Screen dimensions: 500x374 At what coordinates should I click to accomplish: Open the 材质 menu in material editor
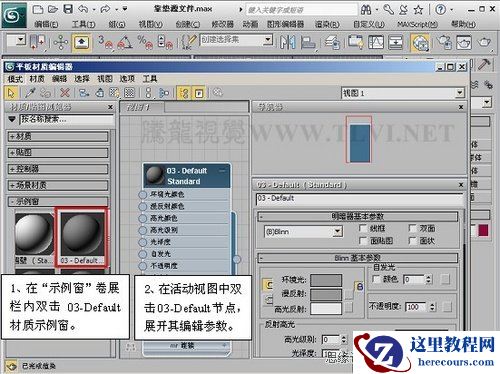pyautogui.click(x=37, y=79)
